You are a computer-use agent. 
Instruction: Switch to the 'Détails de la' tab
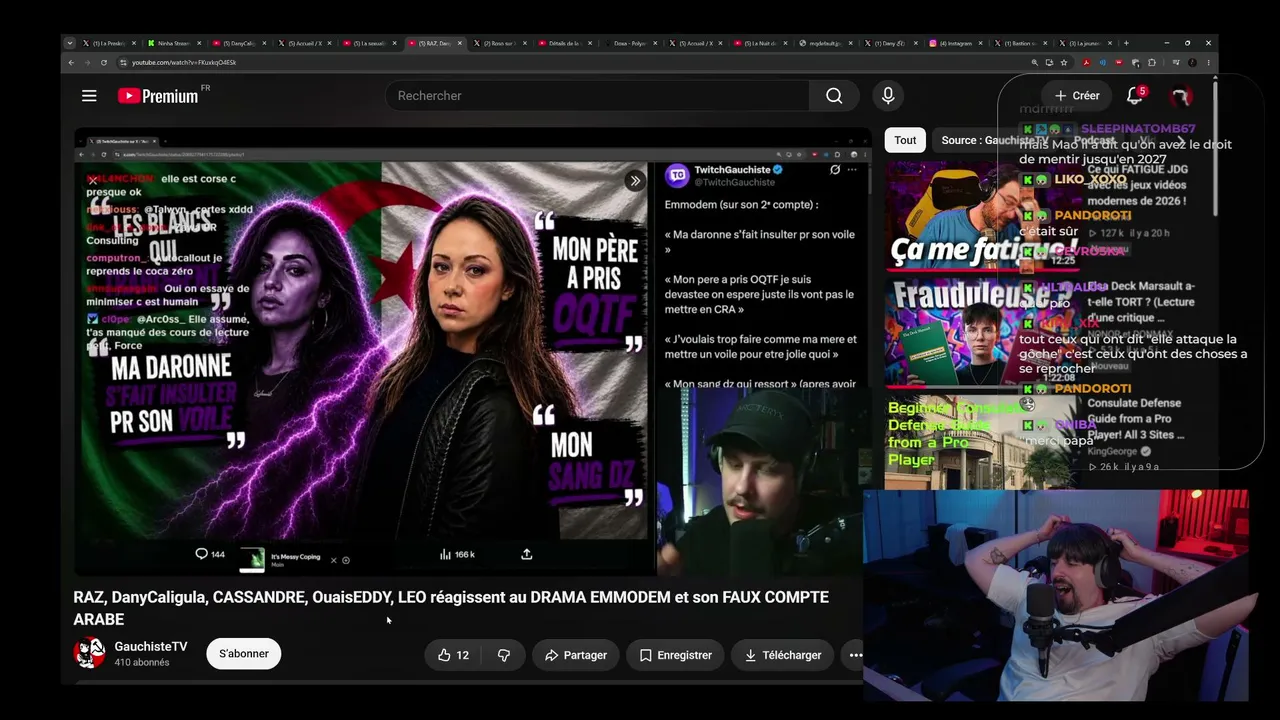(x=567, y=43)
